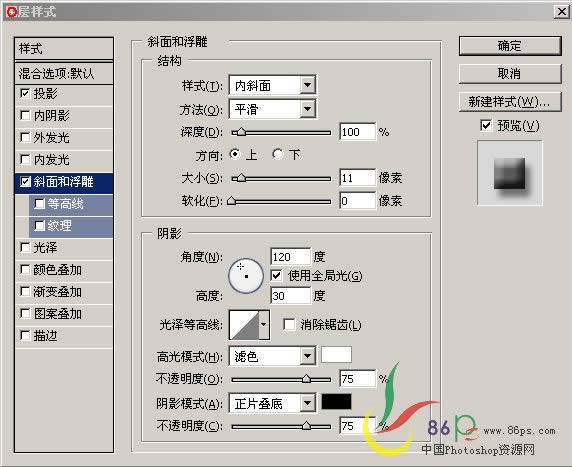Select the 等高线 (Contour) sub-item
Viewport: 572px width, 467px height.
tap(71, 204)
